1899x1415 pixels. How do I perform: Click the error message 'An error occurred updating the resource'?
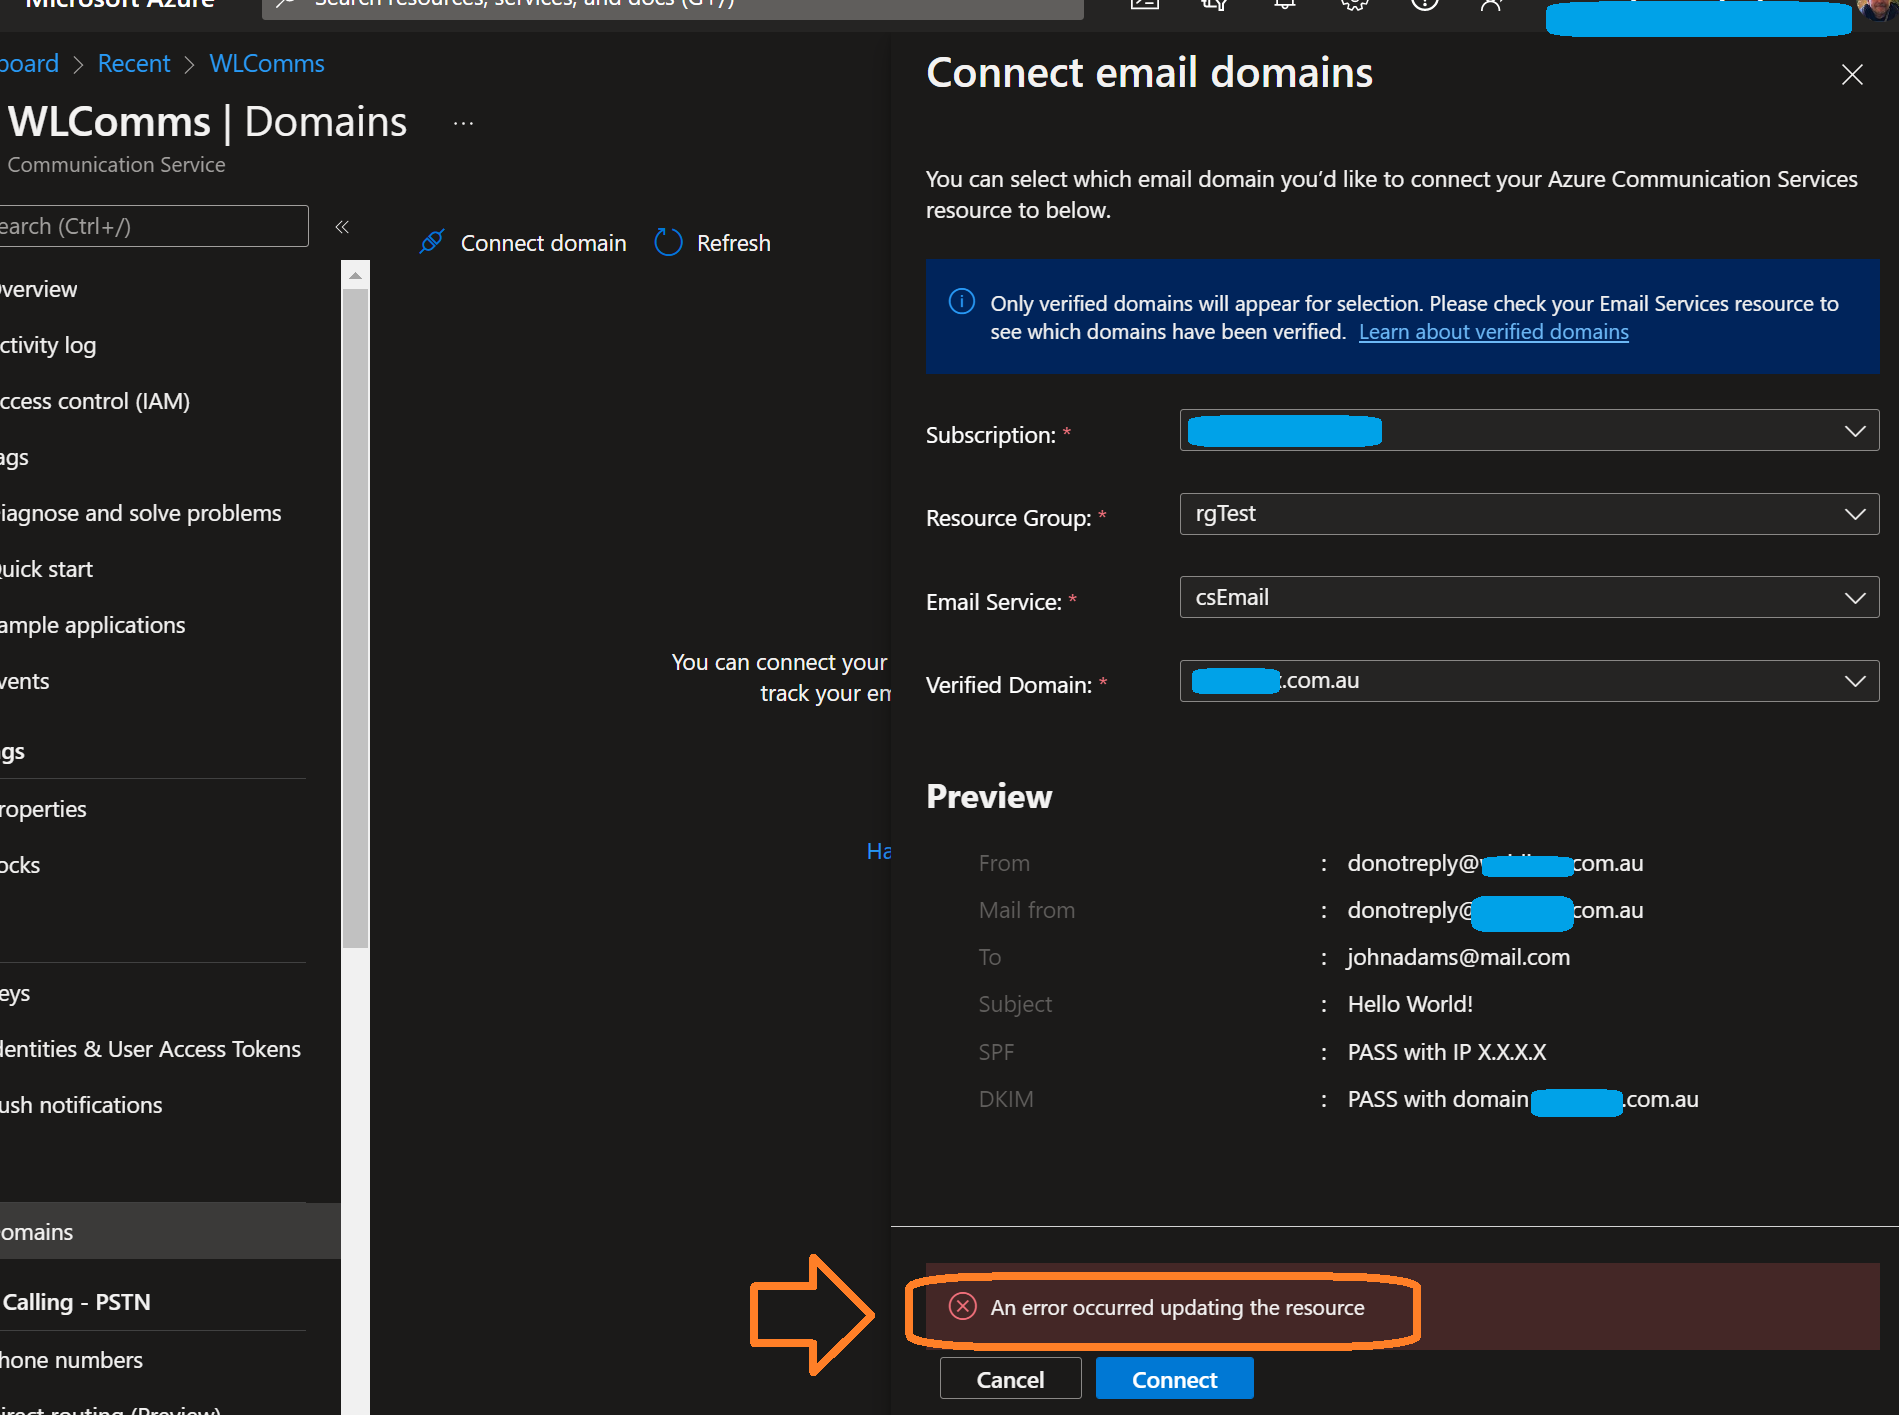1177,1308
